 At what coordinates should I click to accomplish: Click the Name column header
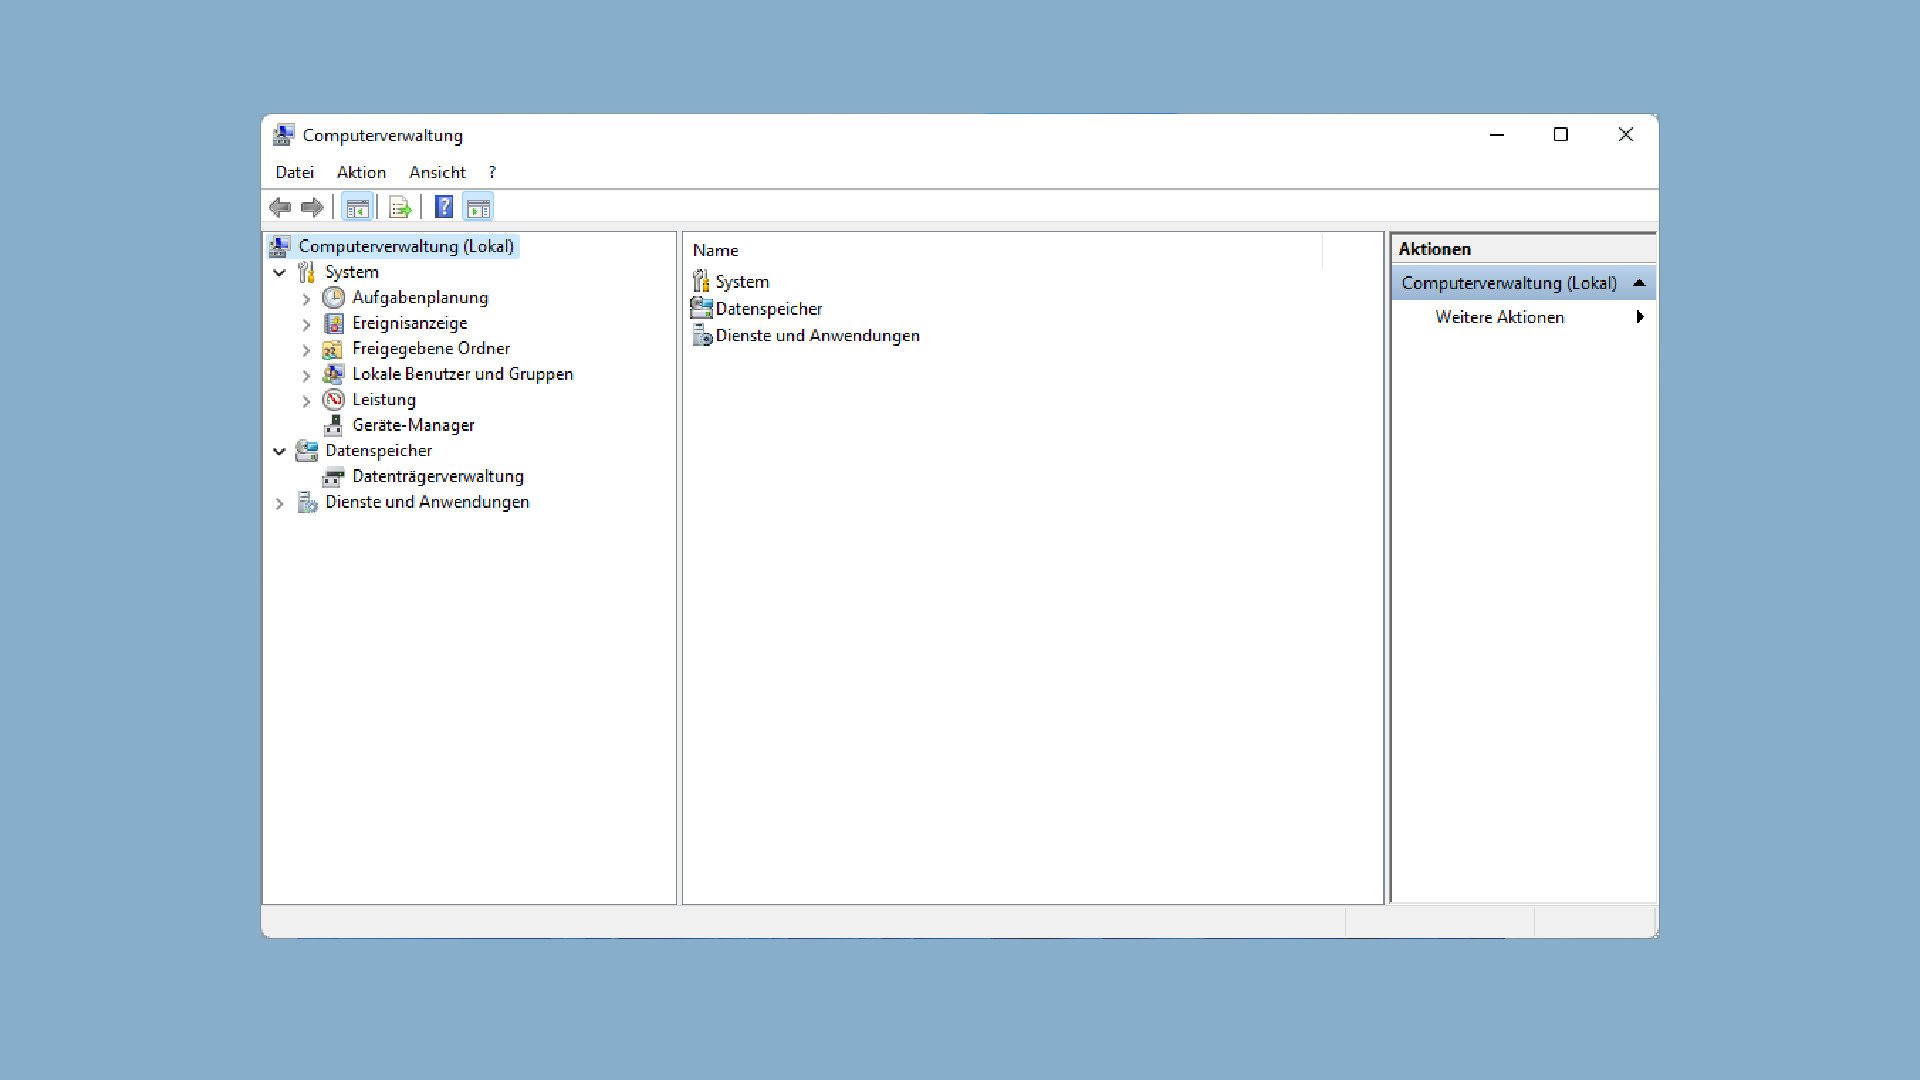pos(715,250)
